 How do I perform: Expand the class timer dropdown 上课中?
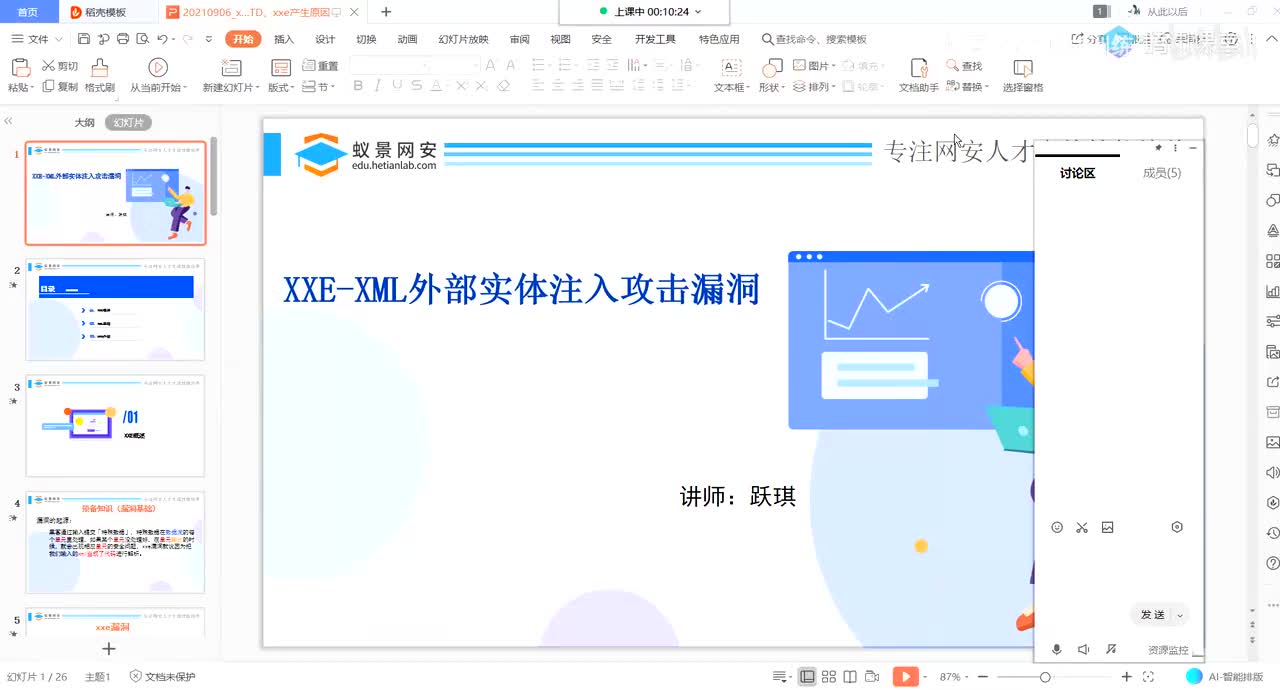[698, 11]
